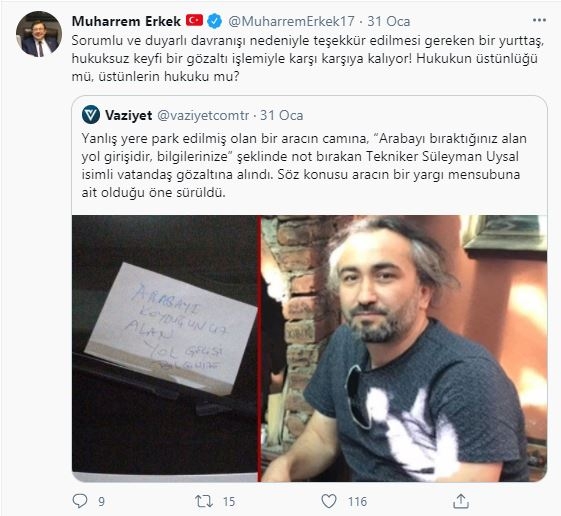The width and height of the screenshot is (561, 516).
Task: Click the 31 Oca tweet timestamp
Action: (x=389, y=21)
